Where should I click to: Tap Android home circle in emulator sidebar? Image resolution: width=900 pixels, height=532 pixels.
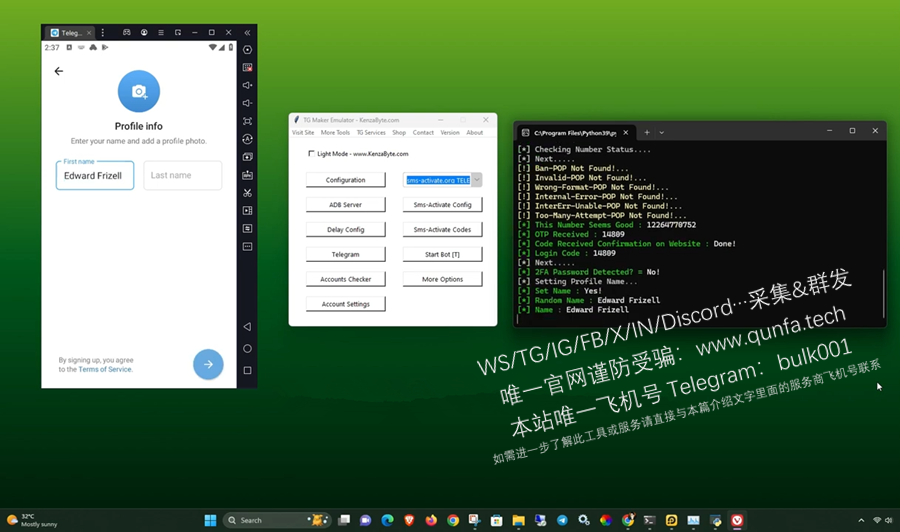pos(247,348)
